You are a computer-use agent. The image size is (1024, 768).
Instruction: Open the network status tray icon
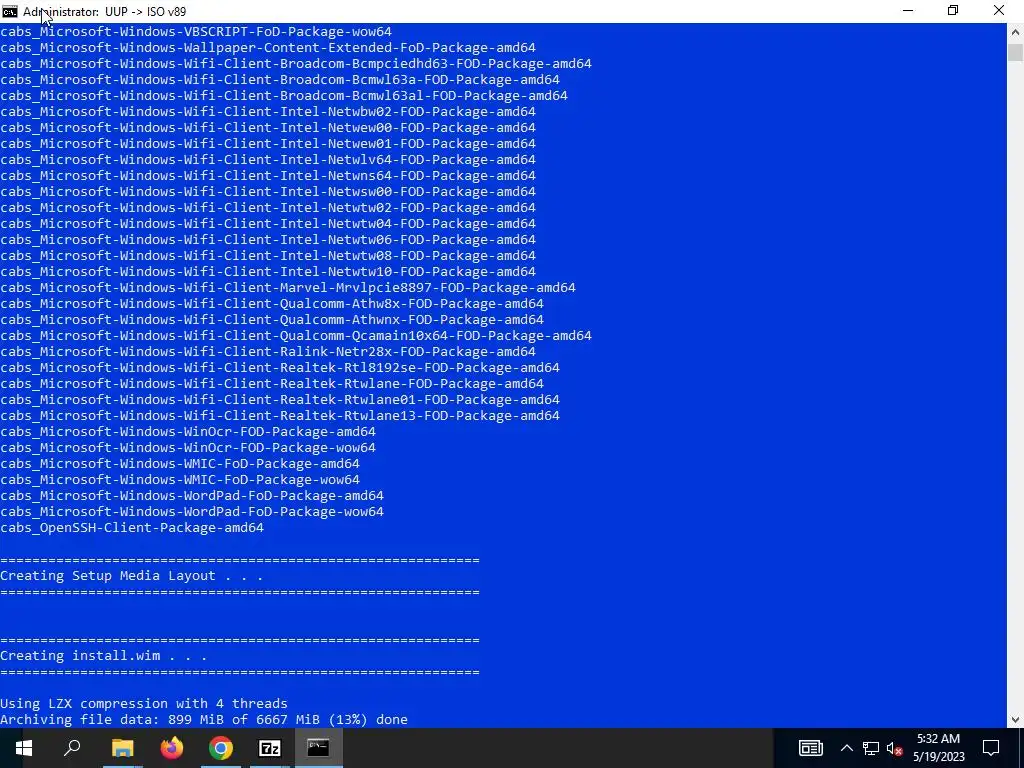tap(871, 748)
